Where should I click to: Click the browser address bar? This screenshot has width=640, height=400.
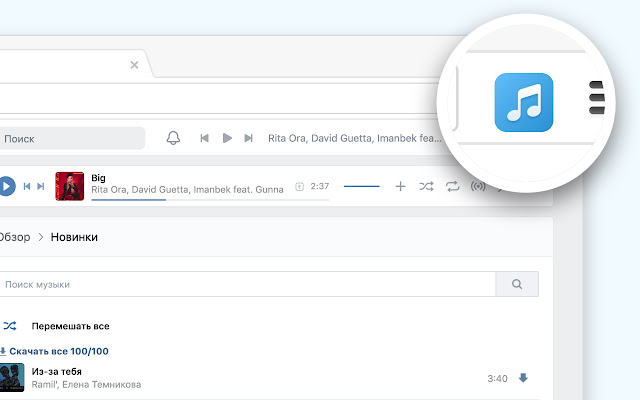218,98
